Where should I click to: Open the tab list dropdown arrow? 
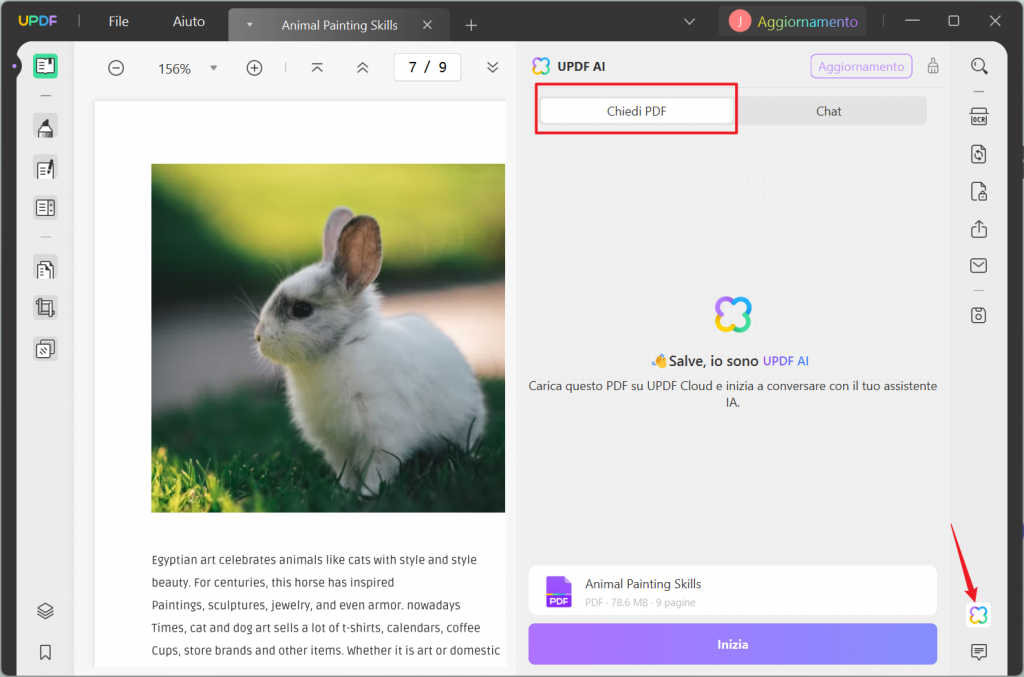point(249,25)
